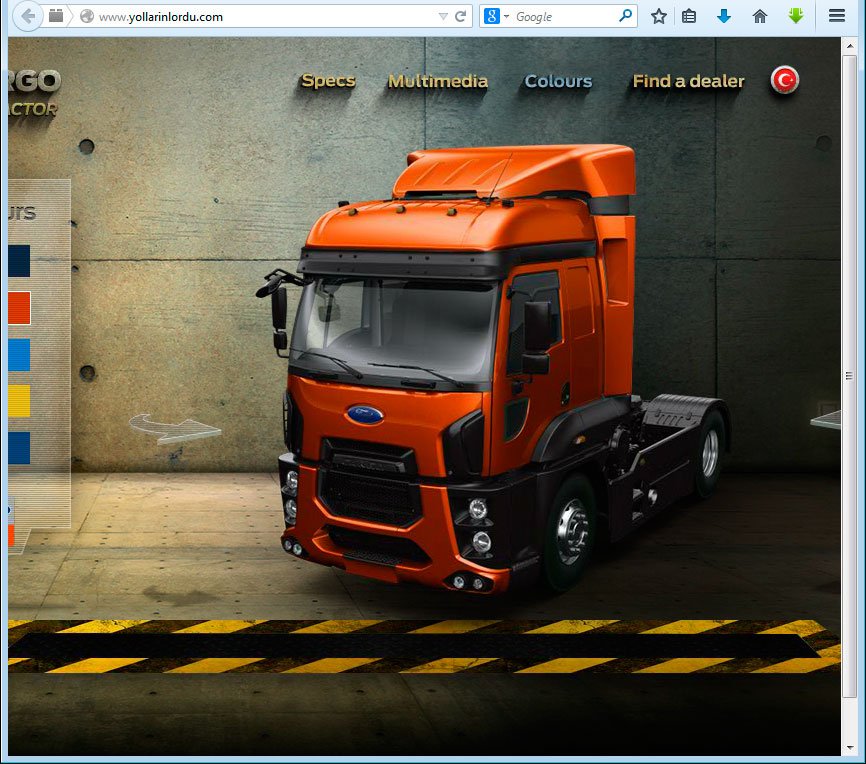Reload the page with the refresh icon
866x764 pixels.
pyautogui.click(x=461, y=16)
